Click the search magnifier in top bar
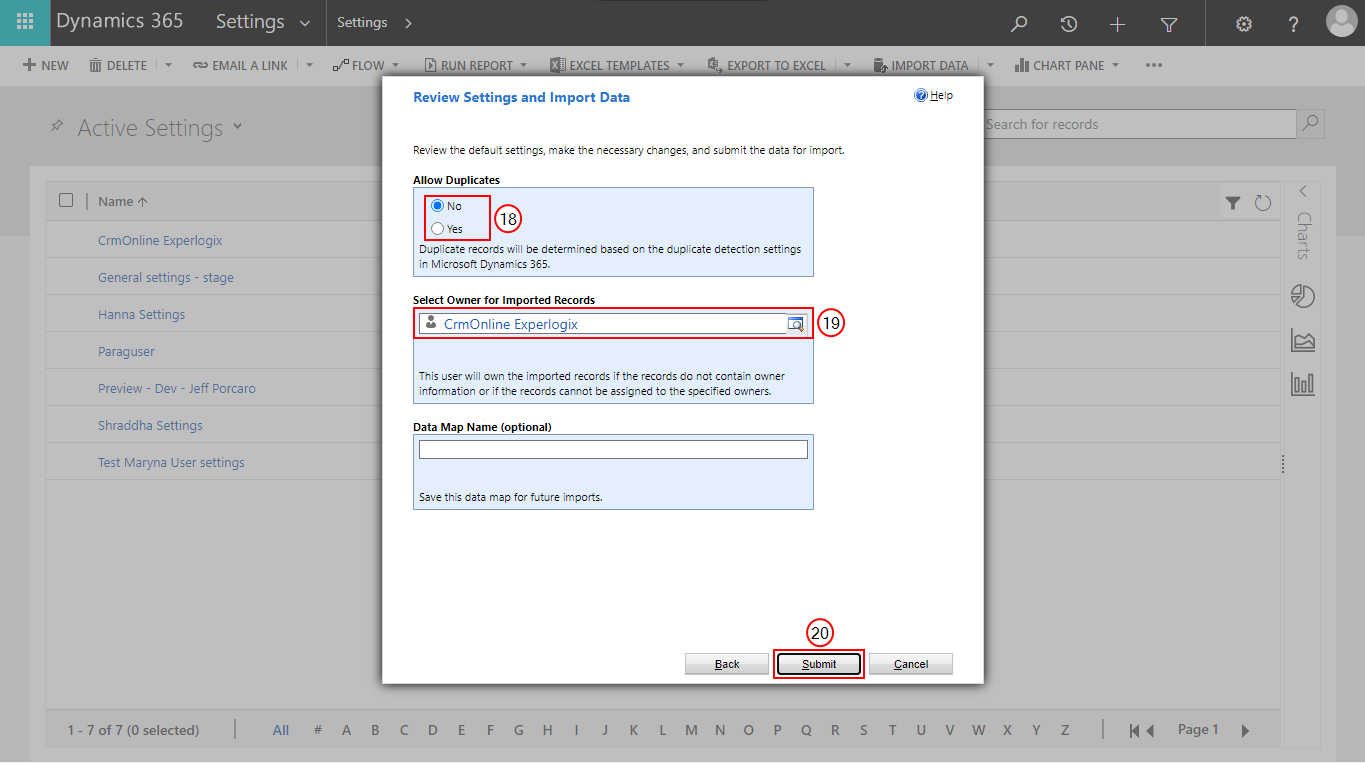The height and width of the screenshot is (763, 1365). coord(1019,23)
